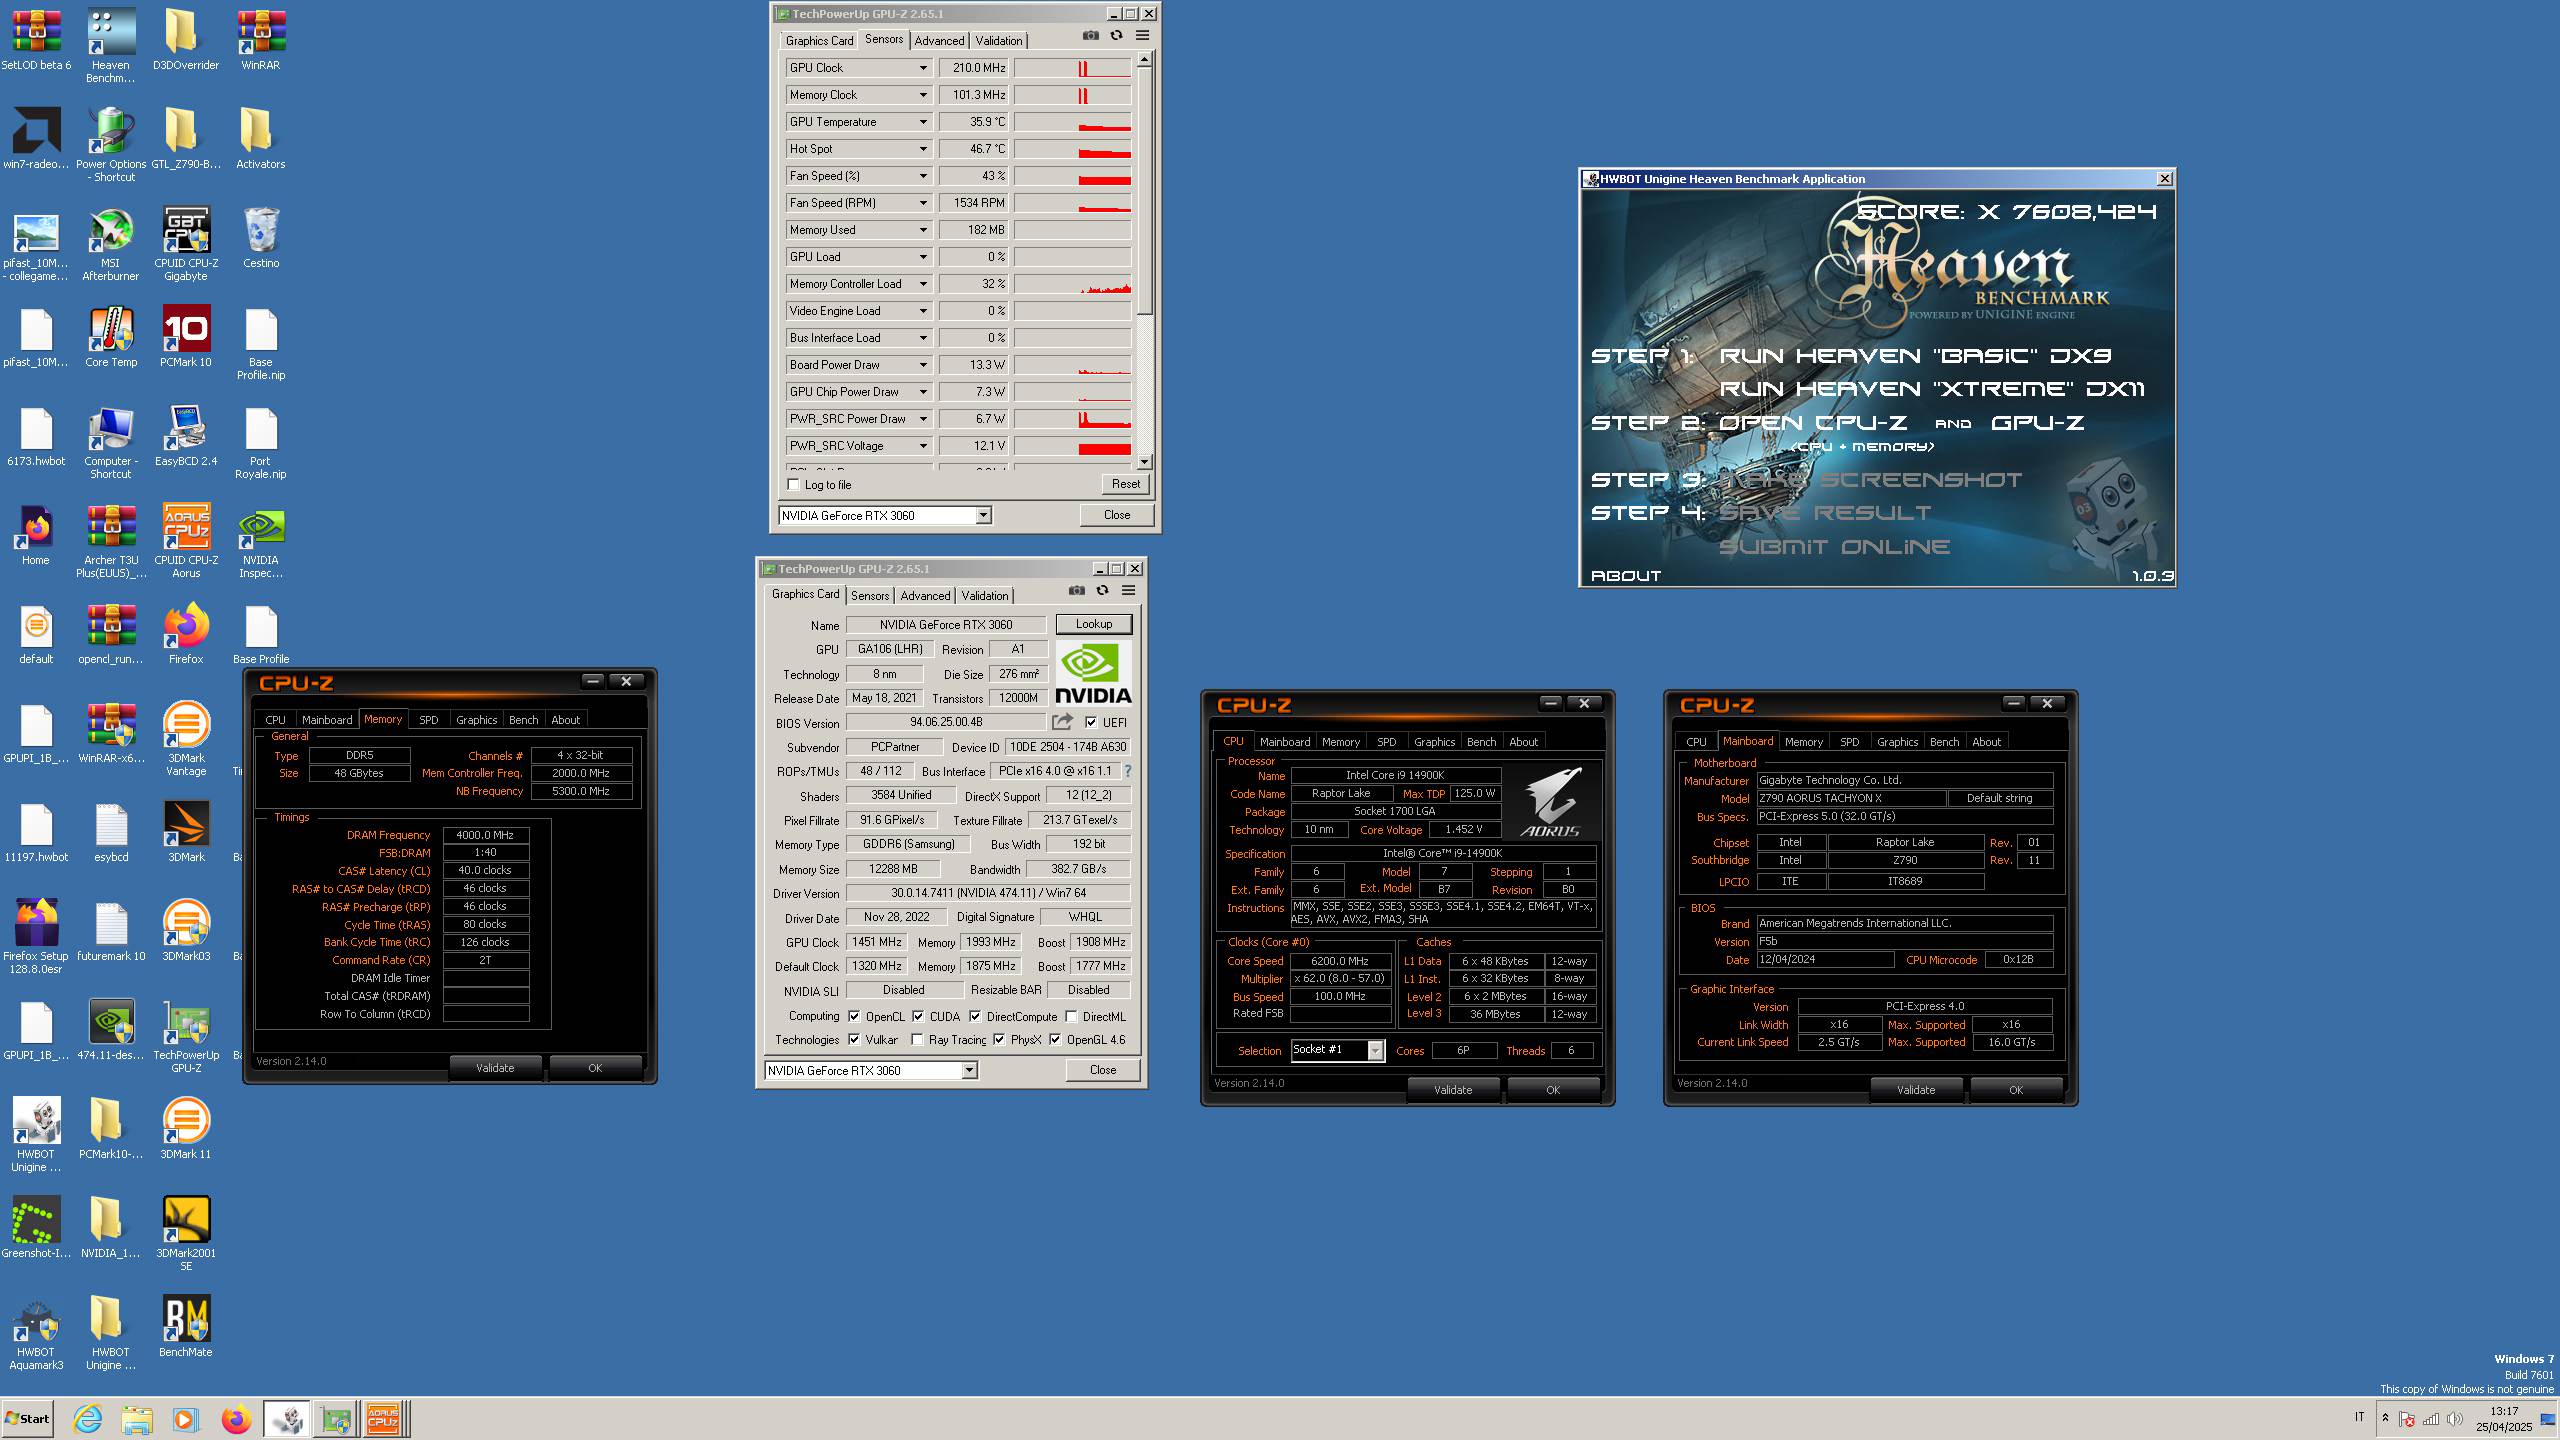The width and height of the screenshot is (2560, 1440).
Task: Click ABOUT link in Heaven Benchmark app
Action: [x=1625, y=576]
